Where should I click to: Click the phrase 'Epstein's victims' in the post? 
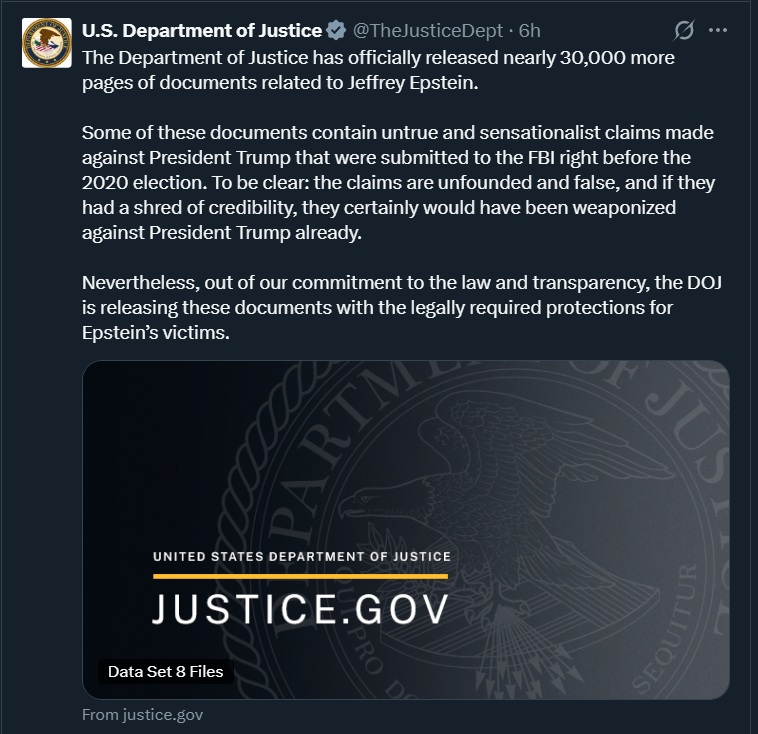click(x=156, y=333)
